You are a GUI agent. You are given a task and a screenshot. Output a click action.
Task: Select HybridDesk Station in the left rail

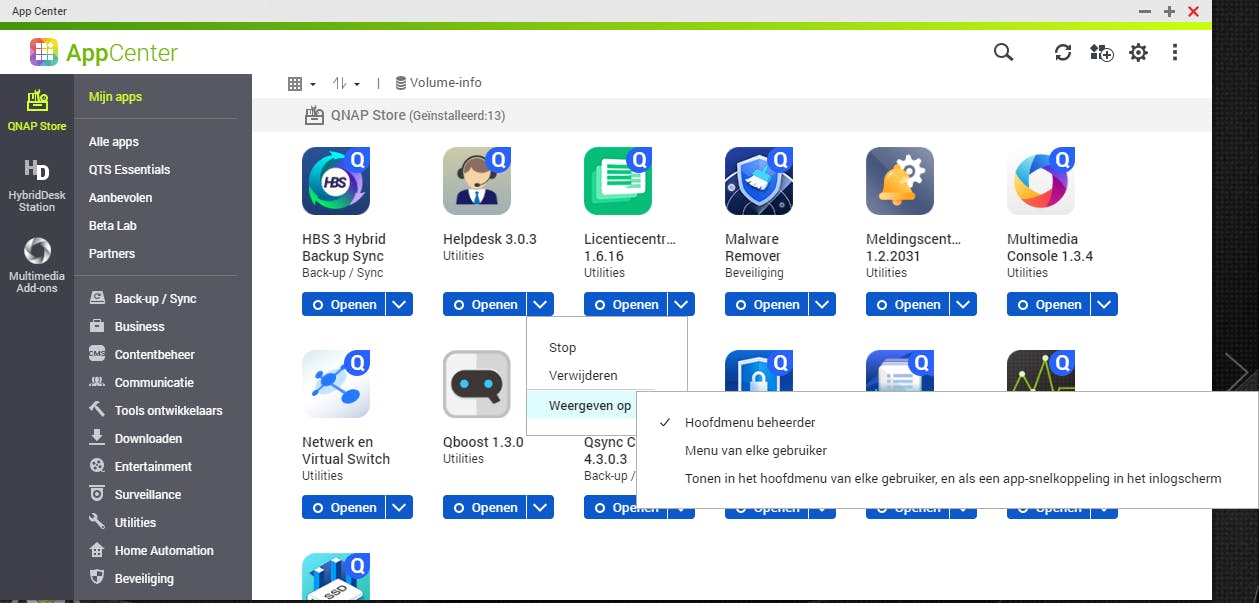click(x=37, y=185)
